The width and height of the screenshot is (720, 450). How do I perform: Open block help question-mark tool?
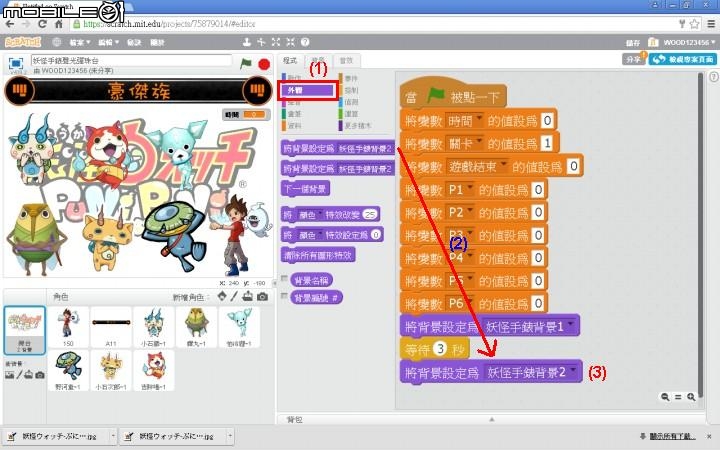click(x=305, y=42)
